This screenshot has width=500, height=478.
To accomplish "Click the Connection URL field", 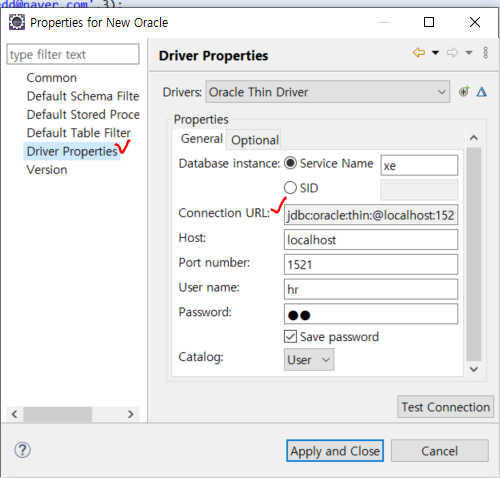I will click(x=371, y=215).
